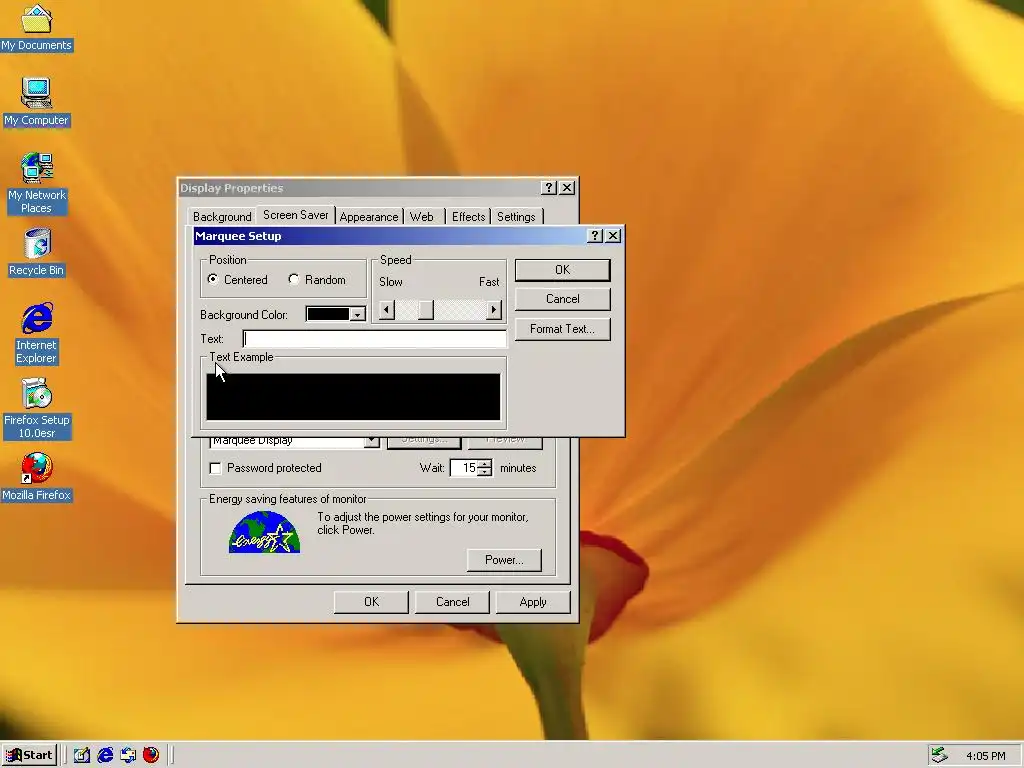Select the Internet Explorer desktop icon

pos(37,332)
